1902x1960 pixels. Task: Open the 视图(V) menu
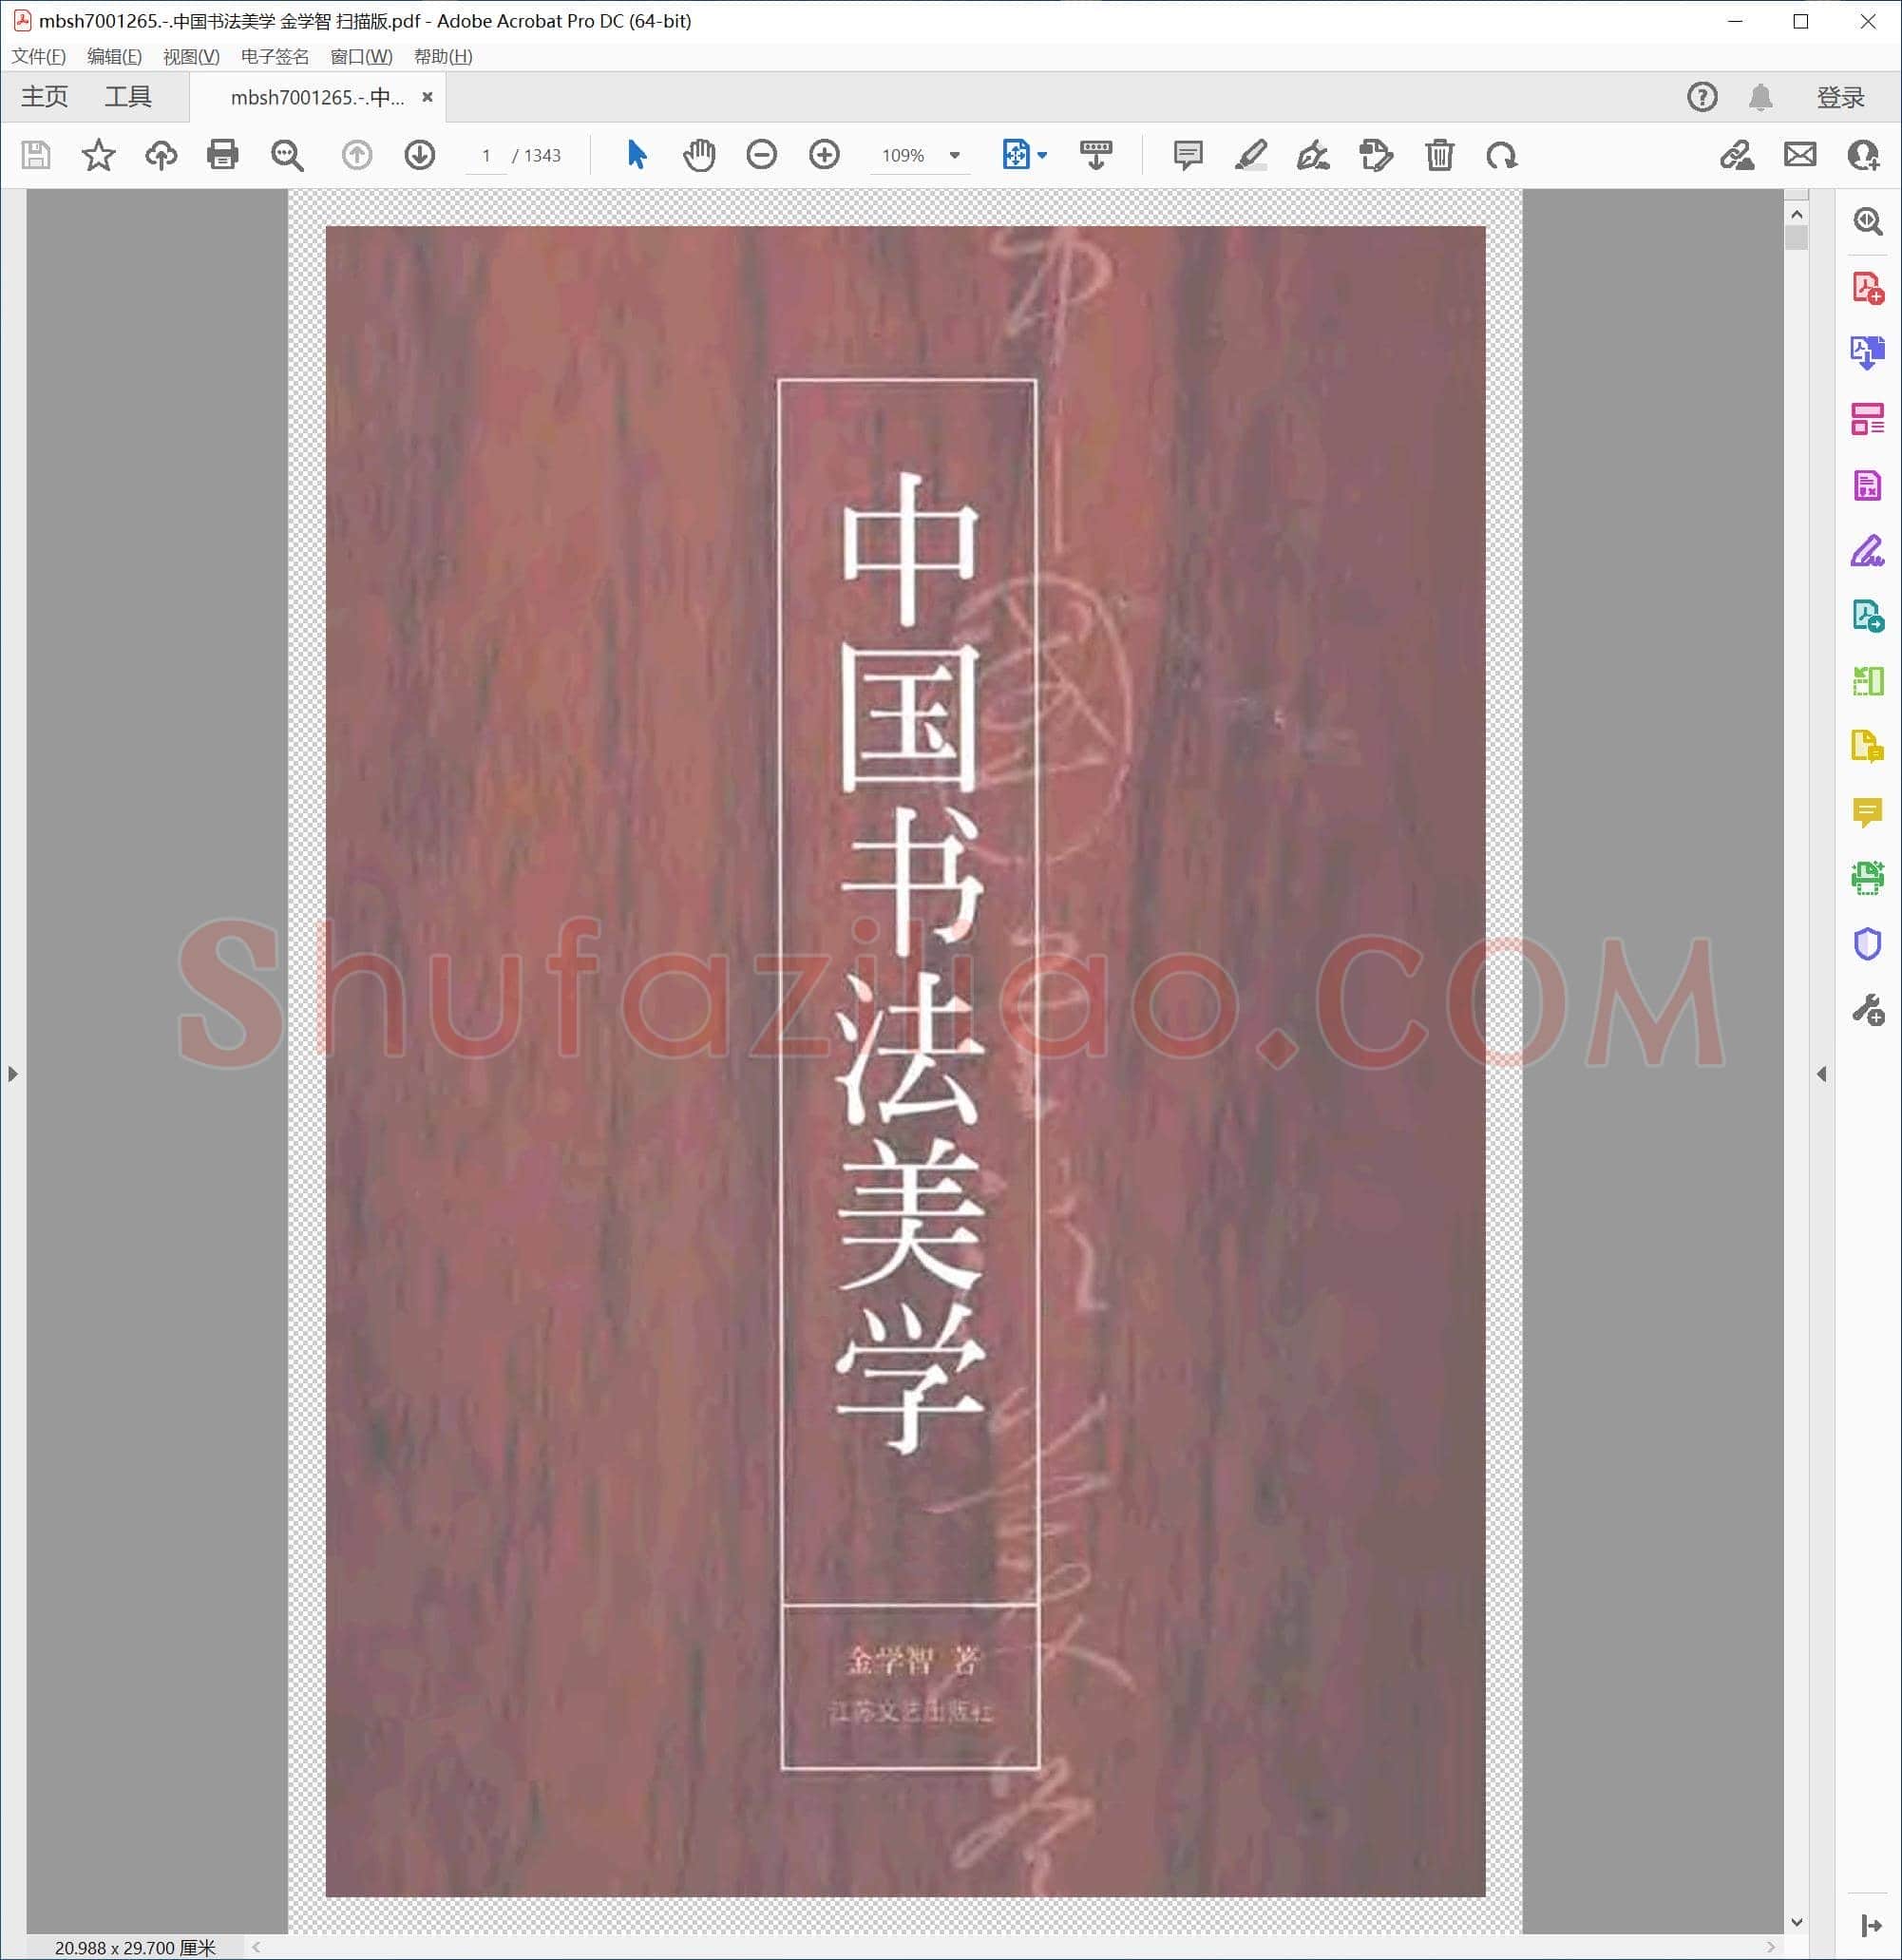point(191,56)
